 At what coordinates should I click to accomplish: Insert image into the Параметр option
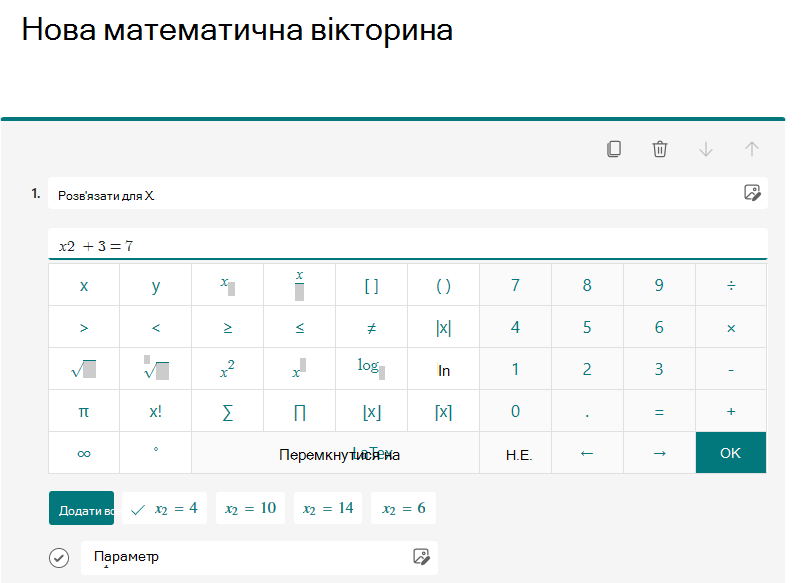point(421,557)
